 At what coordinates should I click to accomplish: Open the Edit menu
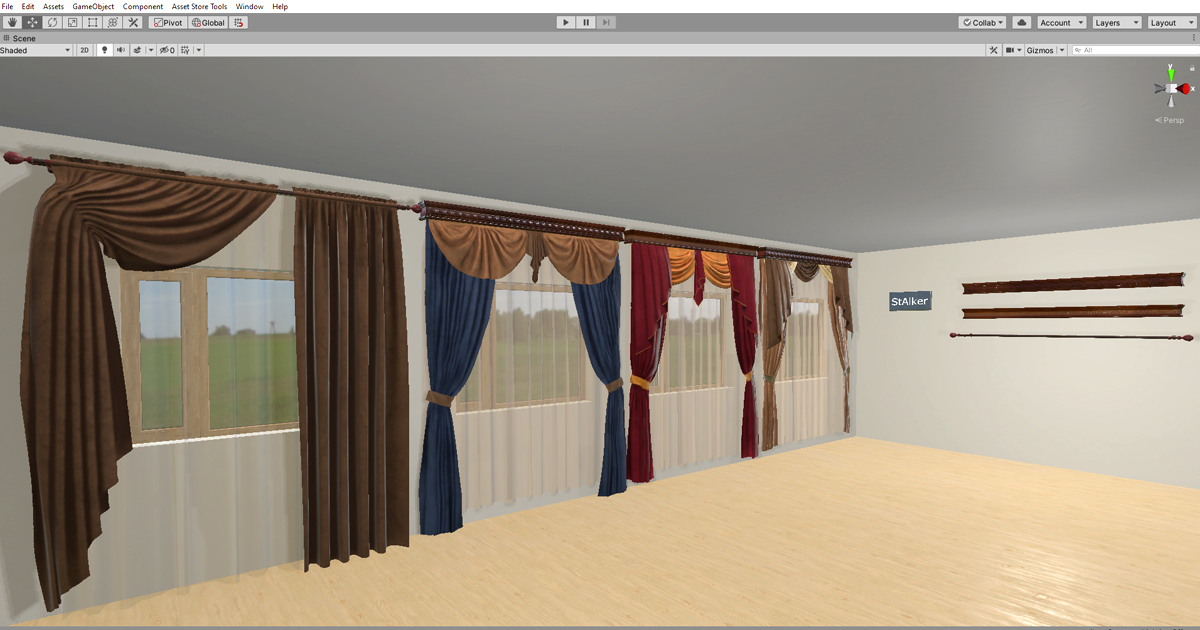click(28, 6)
